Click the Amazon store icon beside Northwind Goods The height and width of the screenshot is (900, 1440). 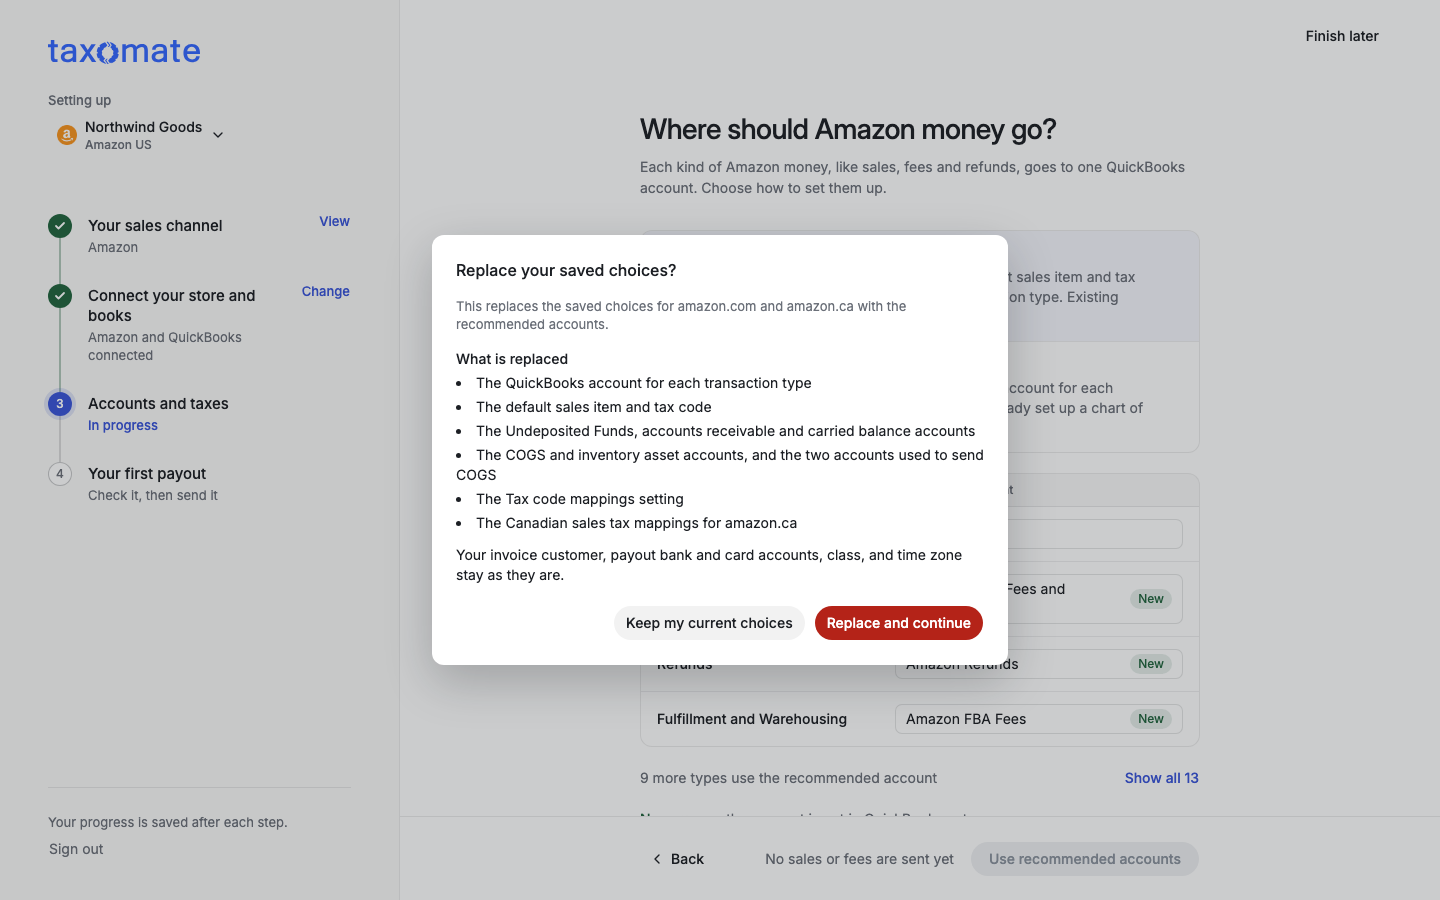(x=67, y=135)
